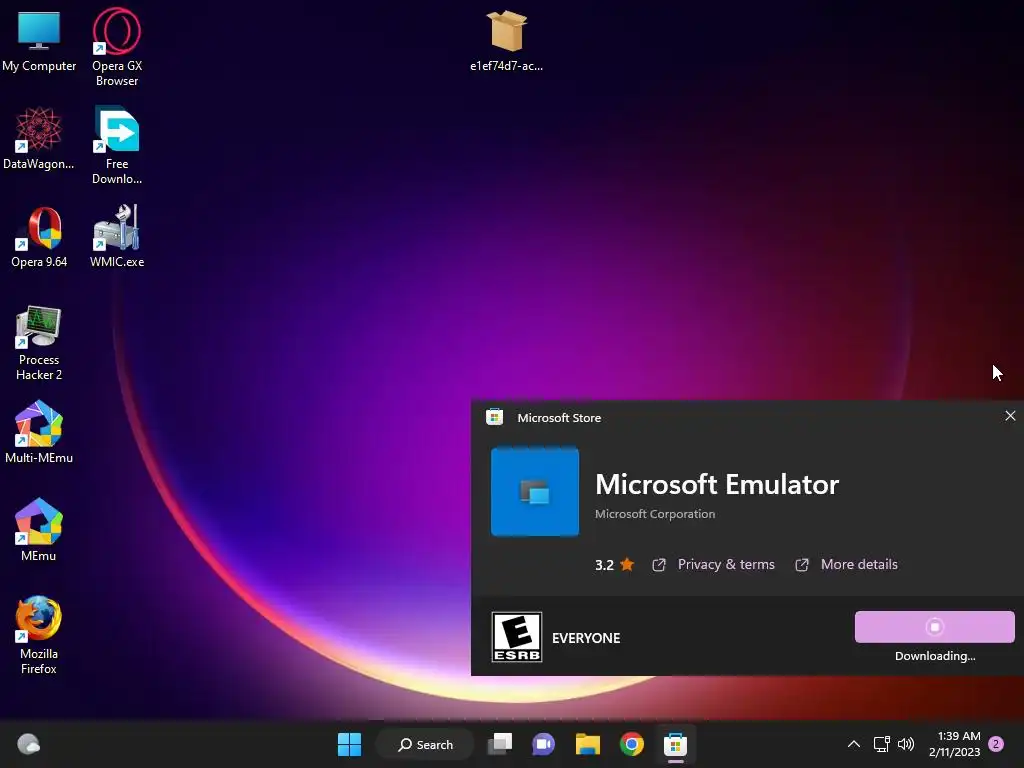The height and width of the screenshot is (768, 1024).
Task: Click the Microsoft Emulator app thumbnail
Action: [x=535, y=492]
